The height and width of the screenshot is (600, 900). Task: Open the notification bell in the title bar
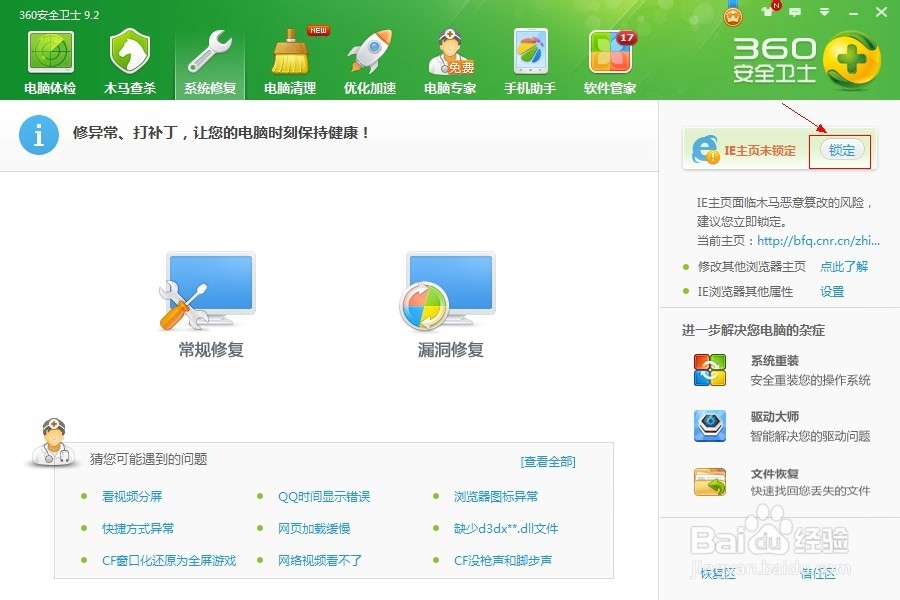pos(765,10)
